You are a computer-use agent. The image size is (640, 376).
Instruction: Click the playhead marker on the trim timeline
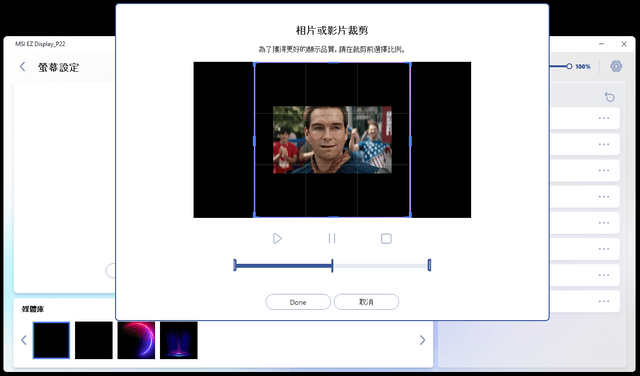tap(332, 265)
